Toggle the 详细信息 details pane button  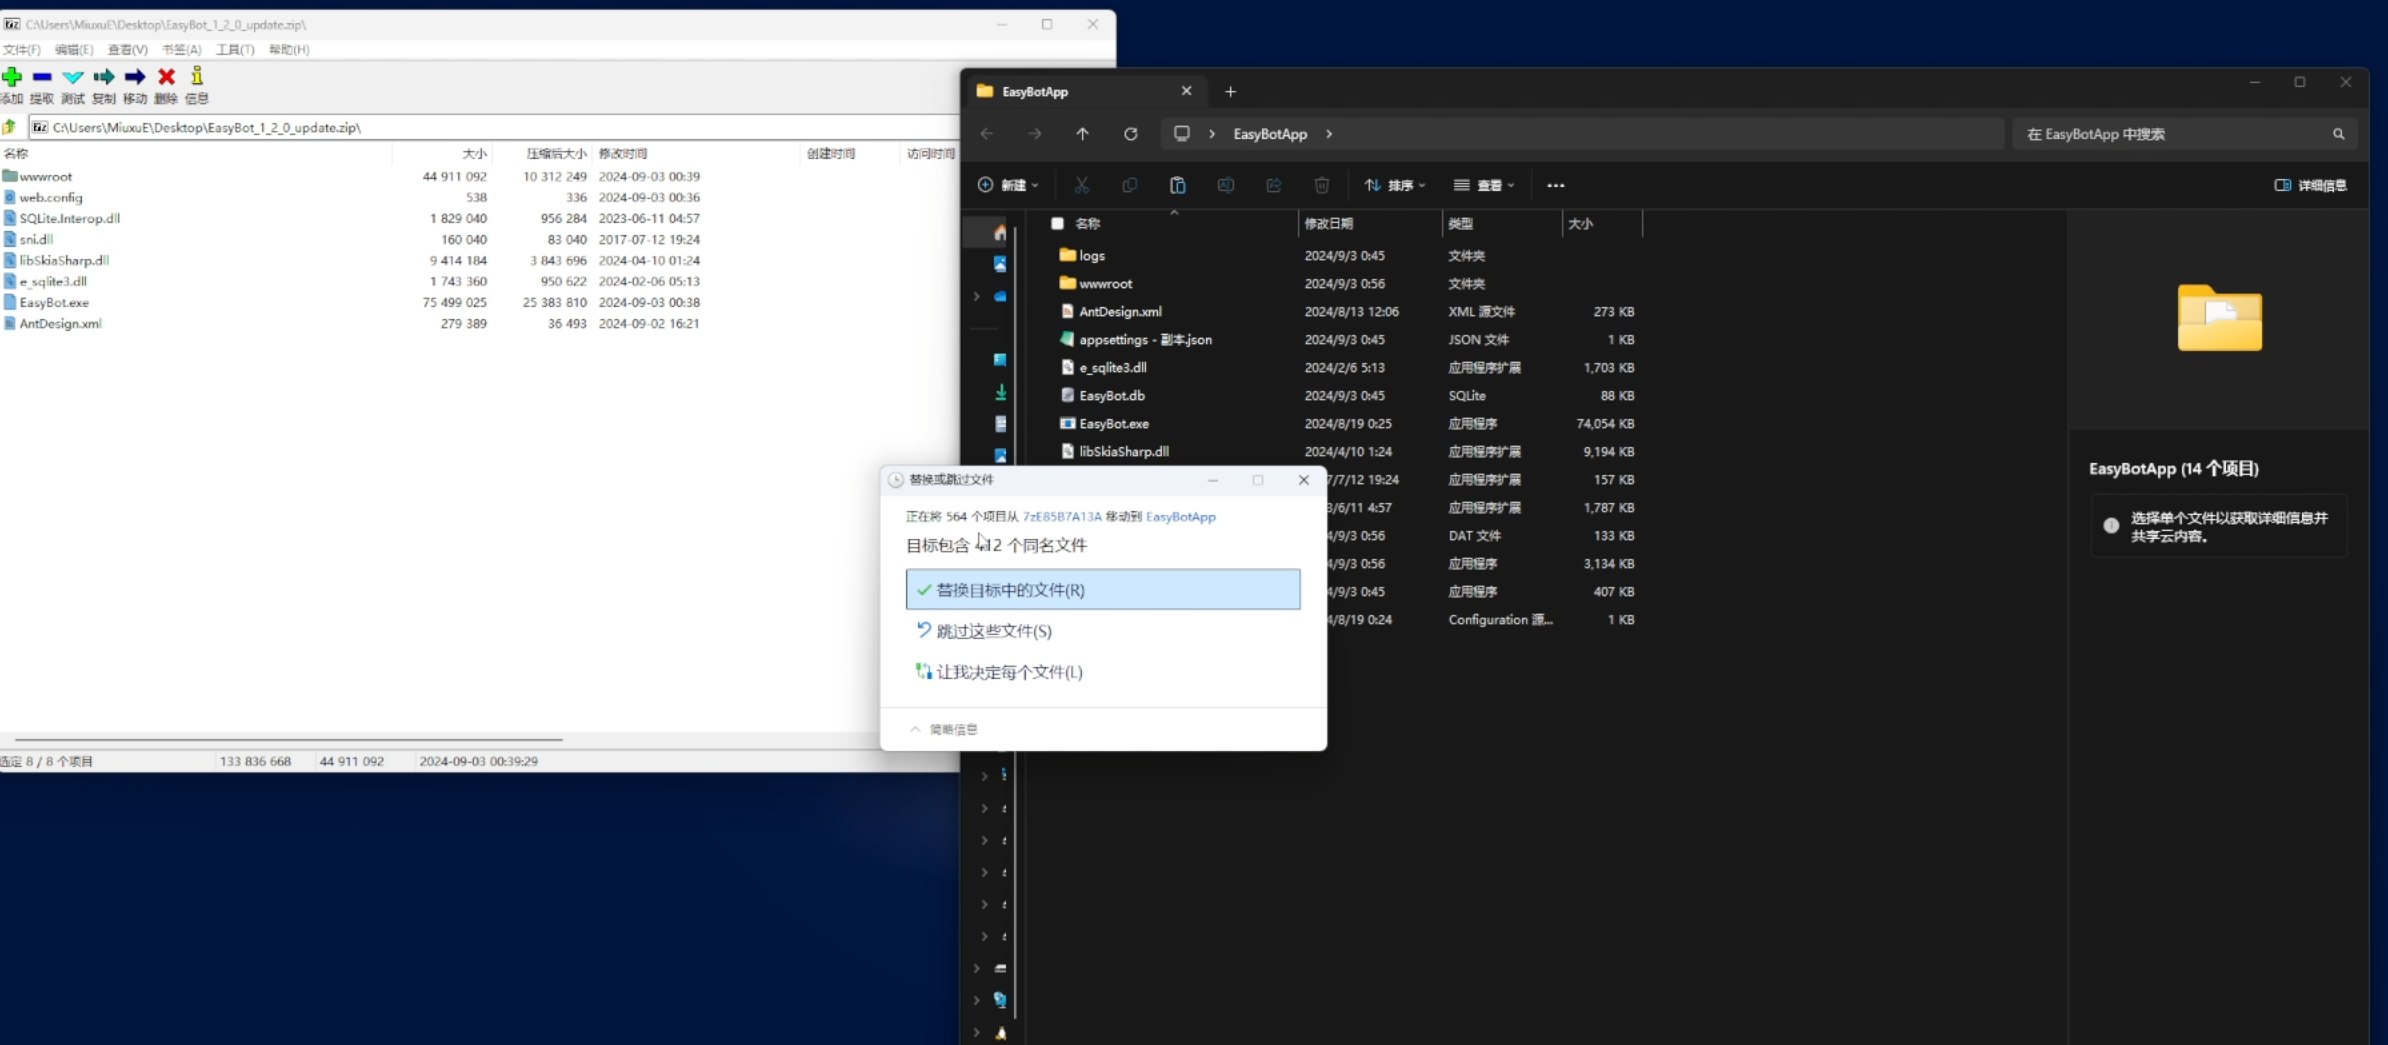(2311, 185)
